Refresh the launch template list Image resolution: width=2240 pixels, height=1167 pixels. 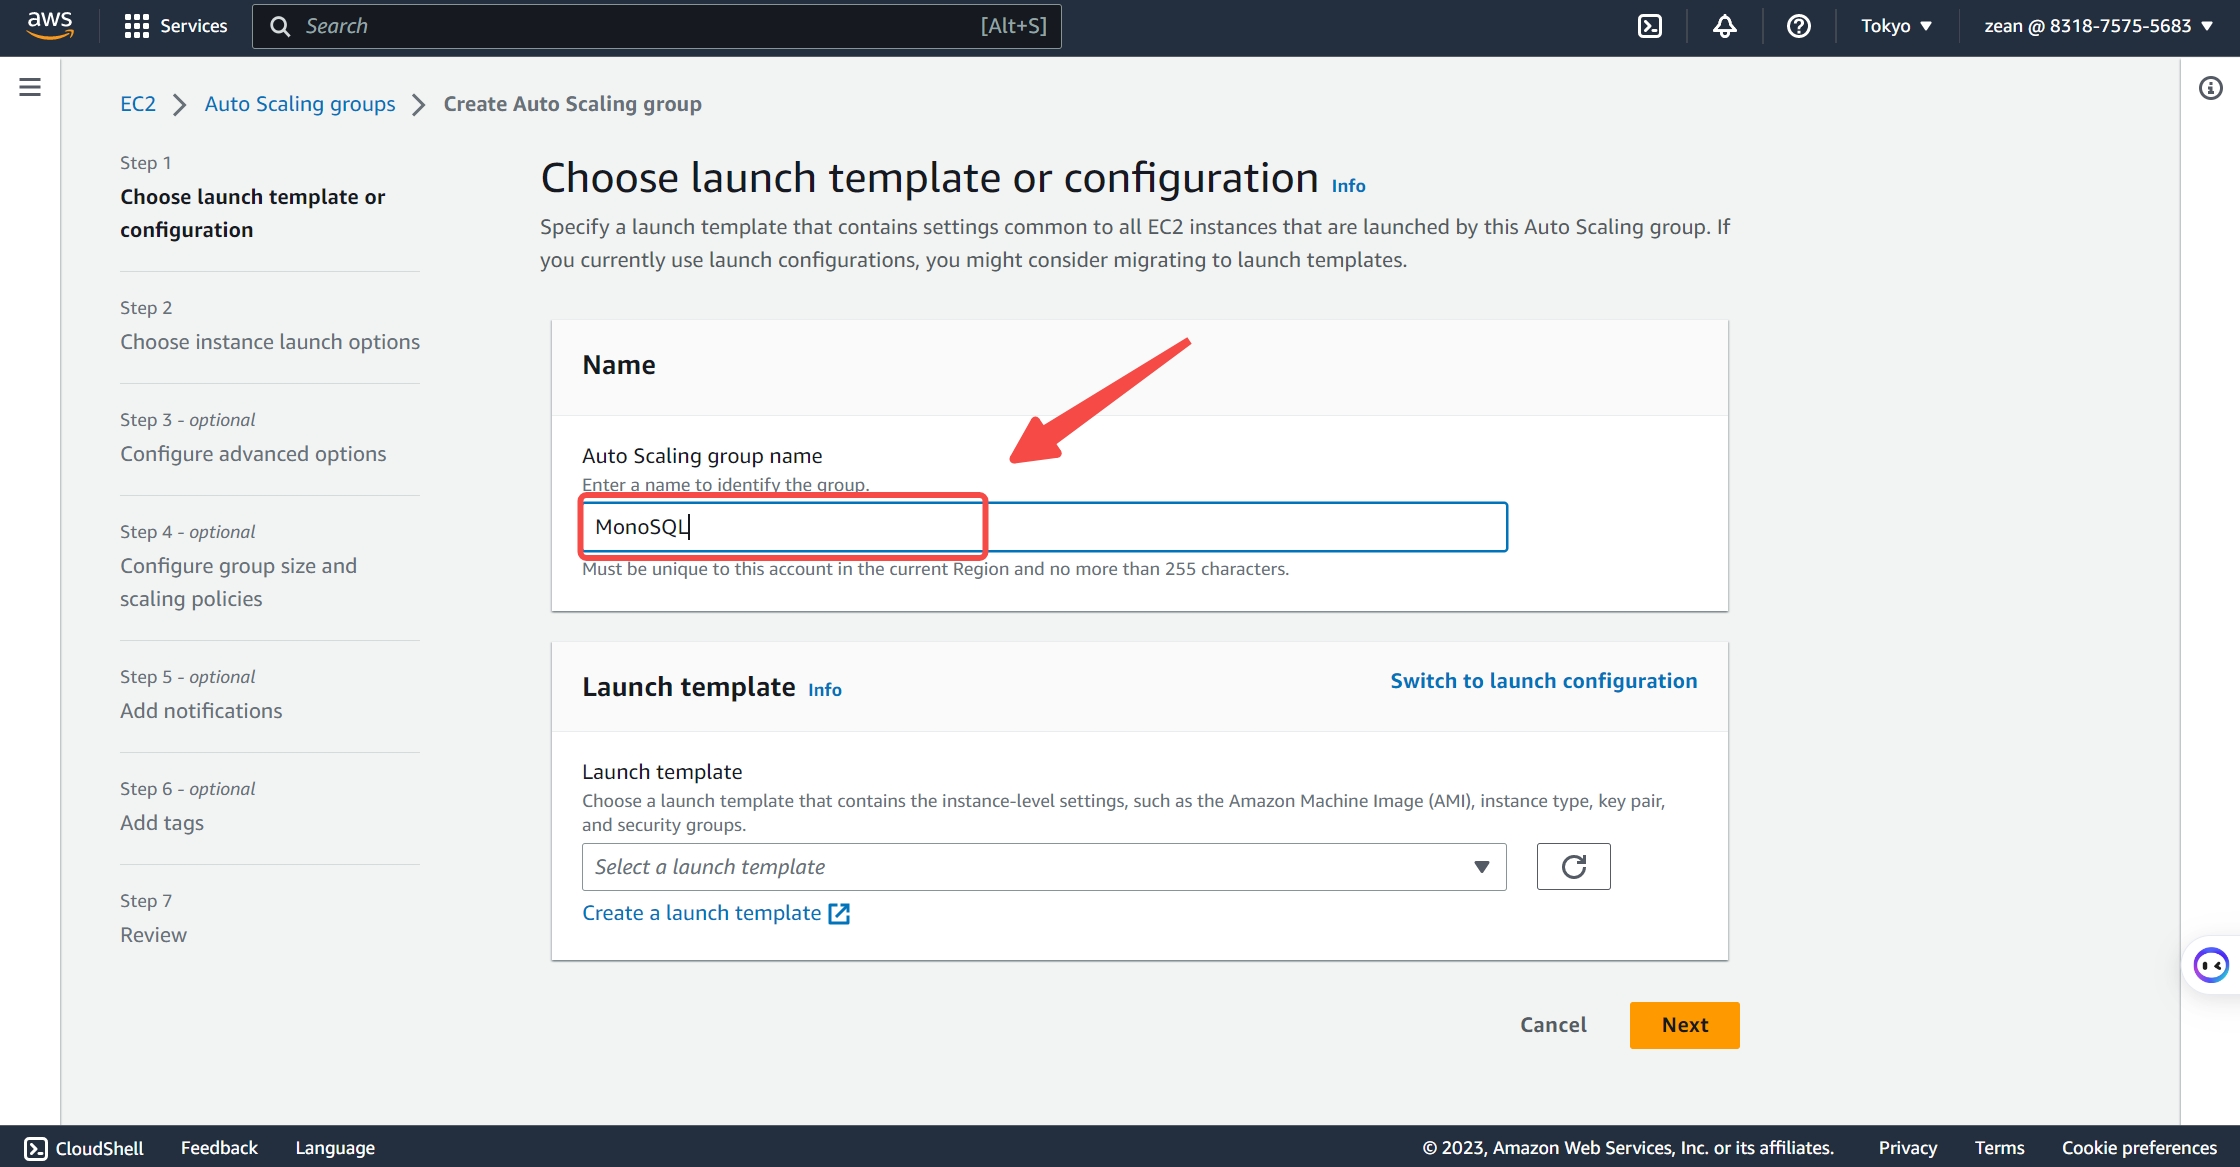point(1573,867)
